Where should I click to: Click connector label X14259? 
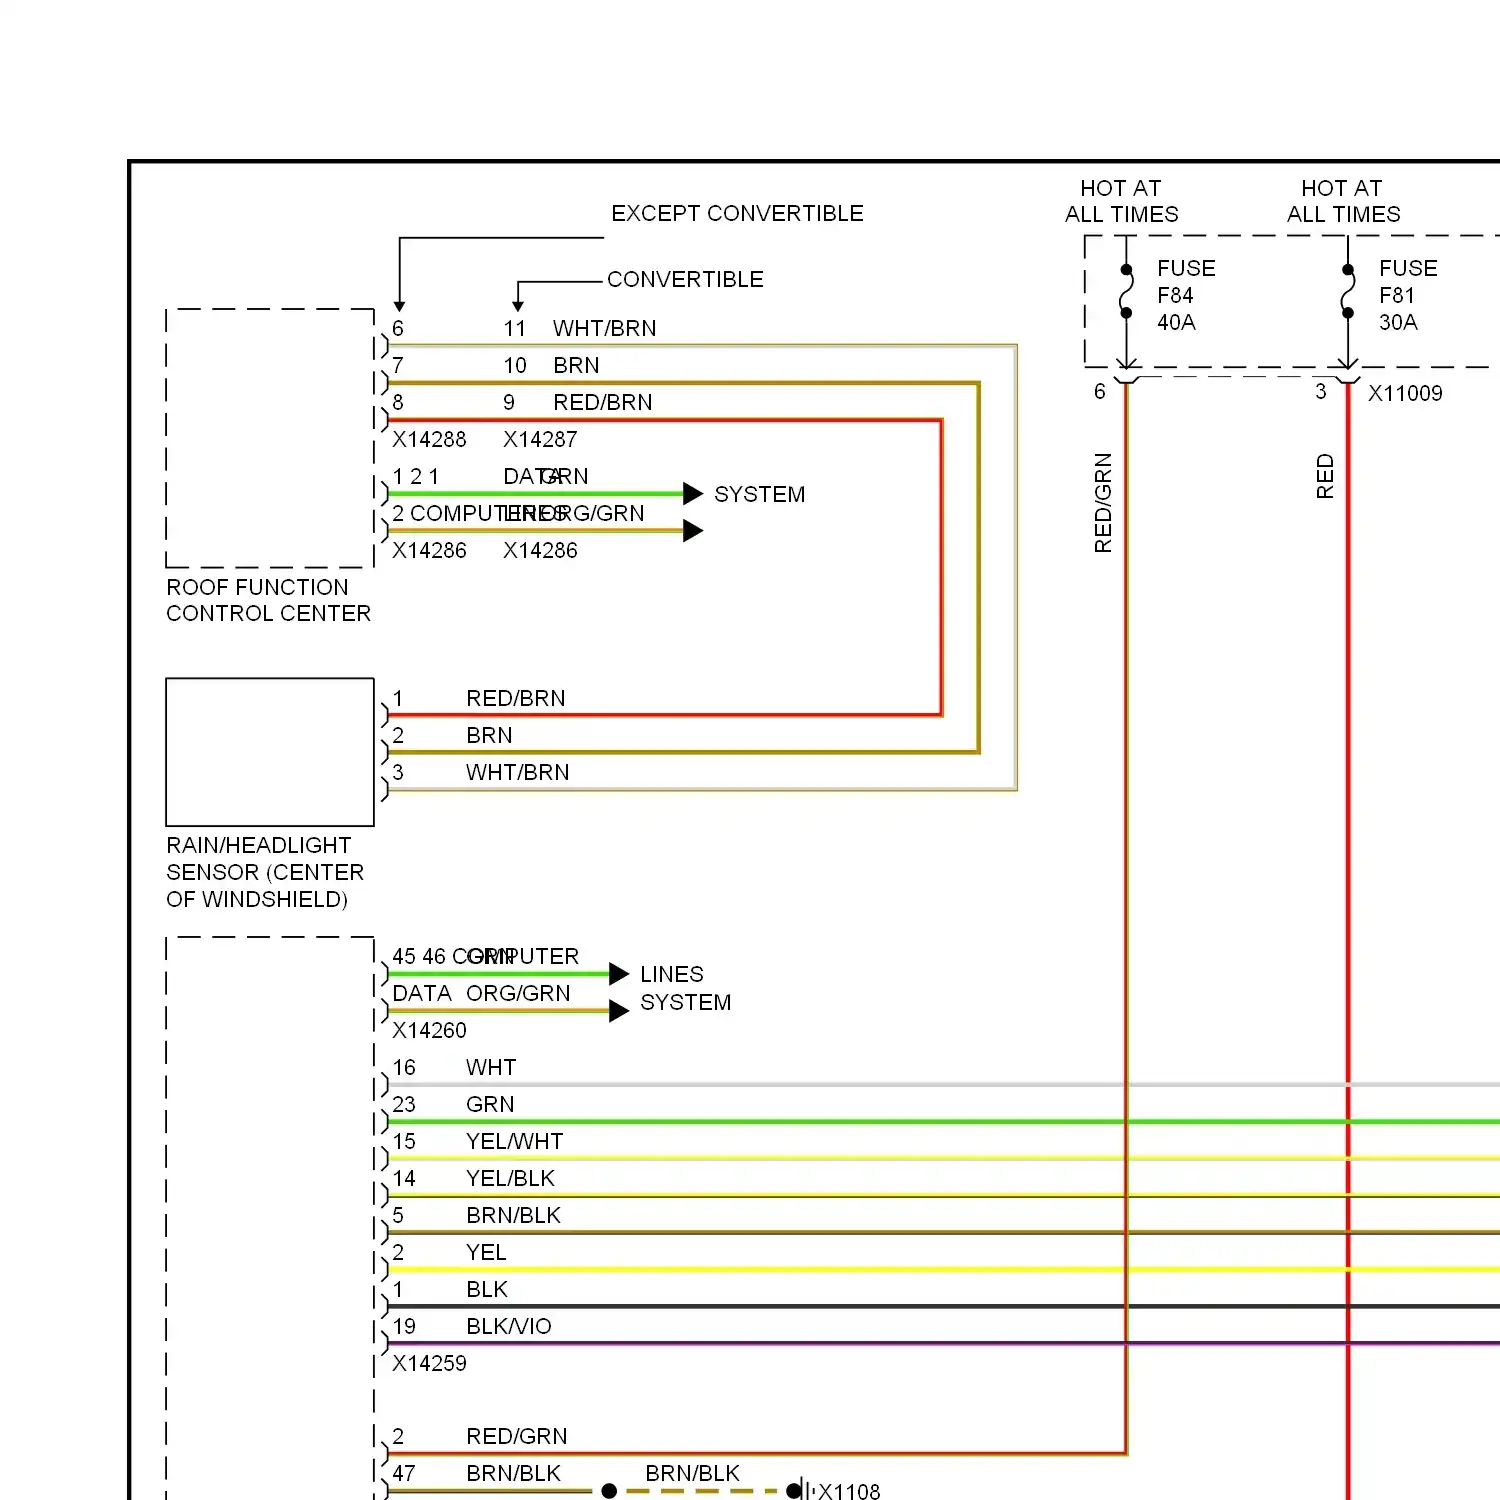429,1363
